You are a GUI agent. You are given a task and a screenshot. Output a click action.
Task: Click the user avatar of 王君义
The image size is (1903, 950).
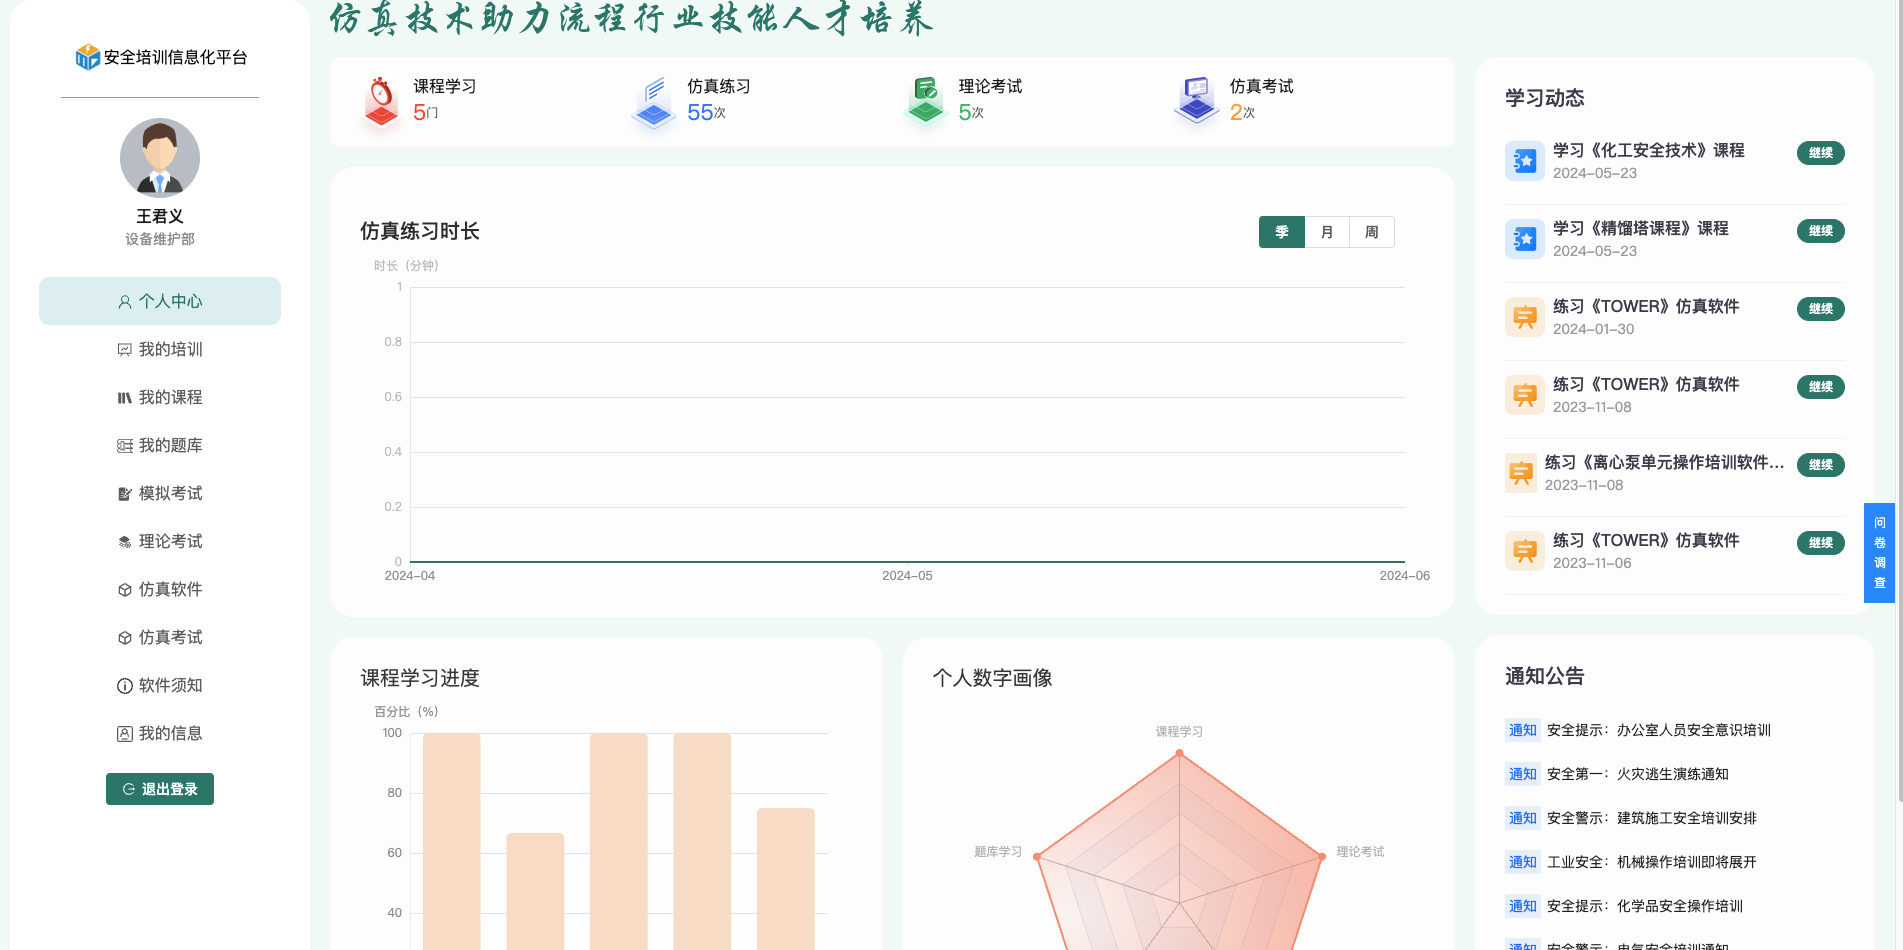tap(160, 158)
